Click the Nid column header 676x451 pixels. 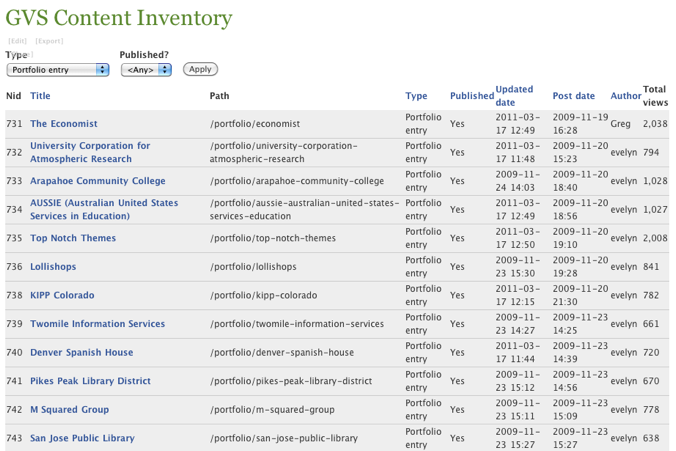(13, 96)
